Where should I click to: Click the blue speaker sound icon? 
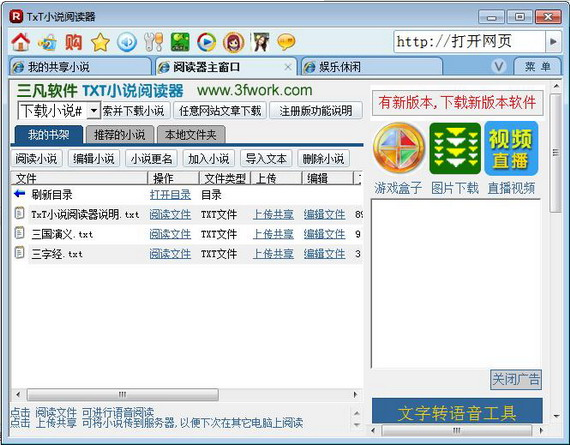click(x=127, y=42)
